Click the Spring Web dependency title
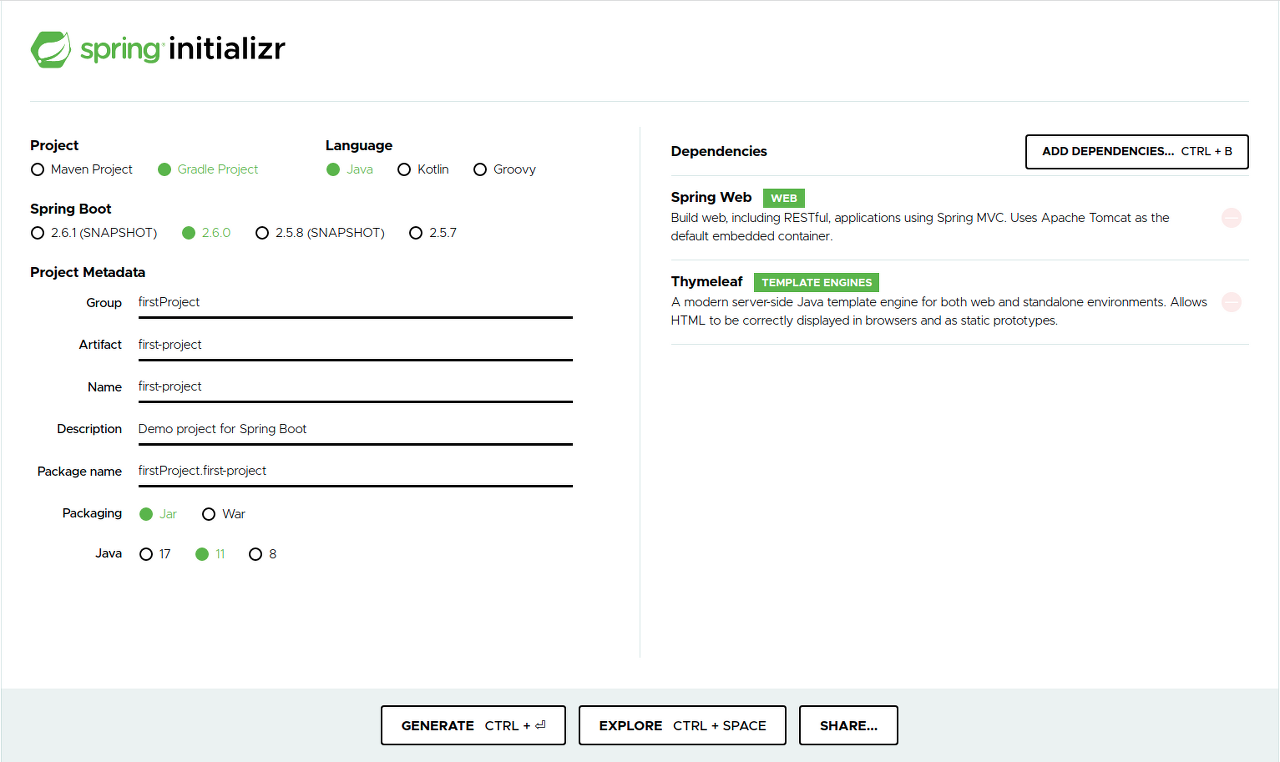The image size is (1280, 762). click(711, 197)
